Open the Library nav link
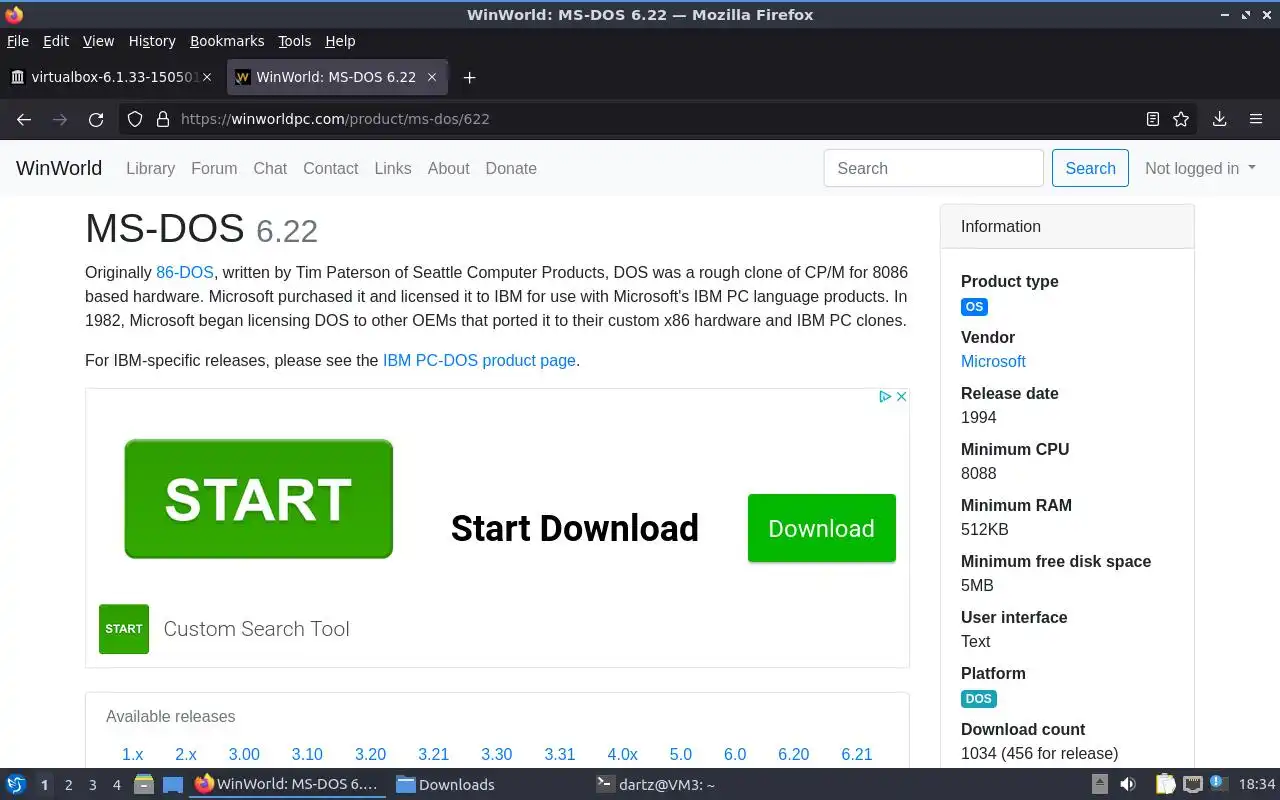1280x800 pixels. [x=150, y=168]
